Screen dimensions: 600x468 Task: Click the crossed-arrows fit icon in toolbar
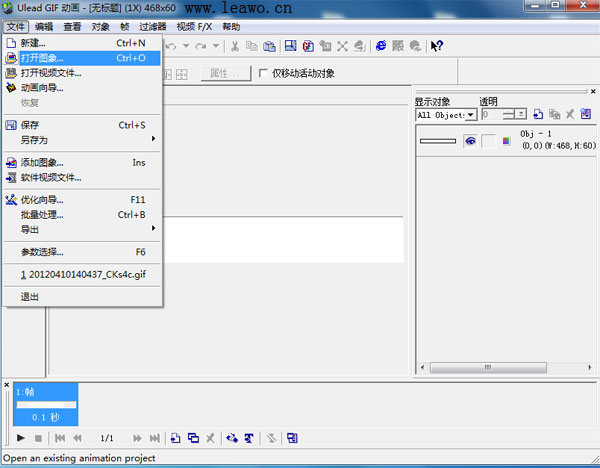(342, 46)
